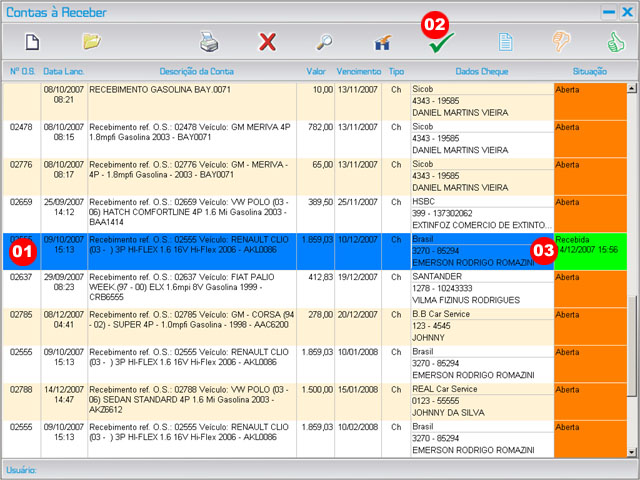Viewport: 640px width, 480px height.
Task: Click the green checkmark confirm icon
Action: (x=440, y=43)
